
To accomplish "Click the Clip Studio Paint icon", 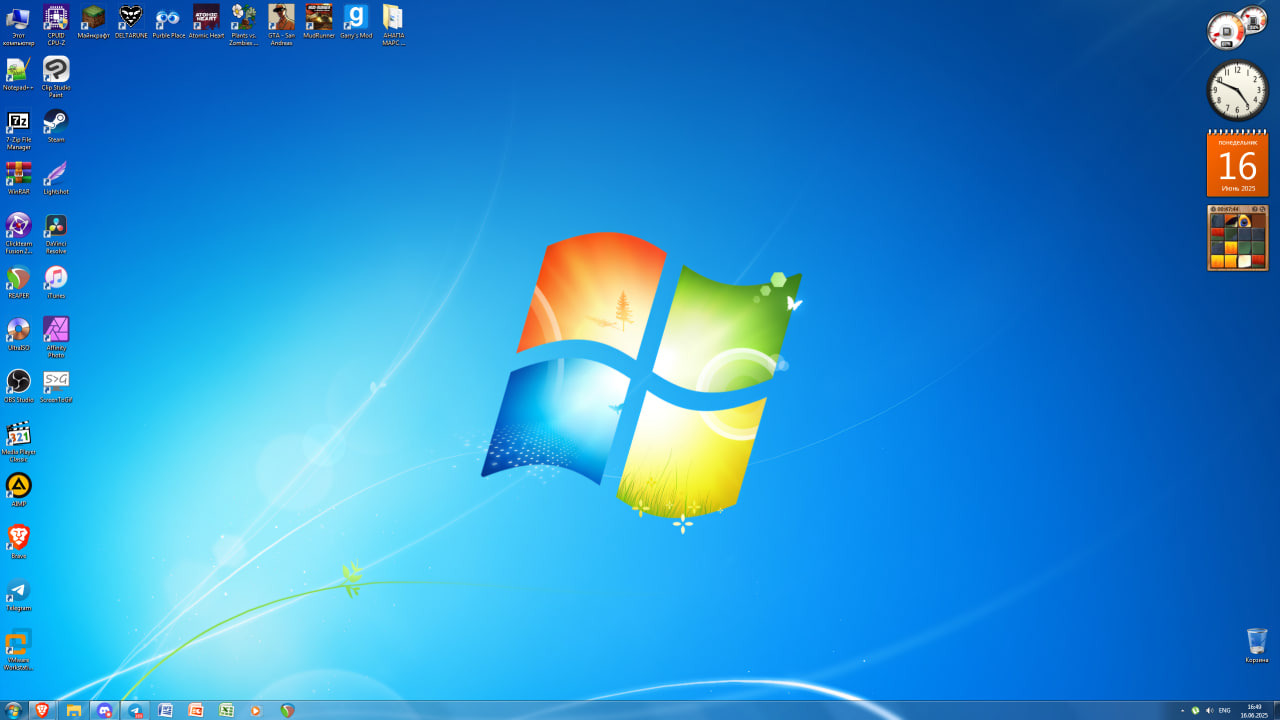I will pyautogui.click(x=56, y=77).
